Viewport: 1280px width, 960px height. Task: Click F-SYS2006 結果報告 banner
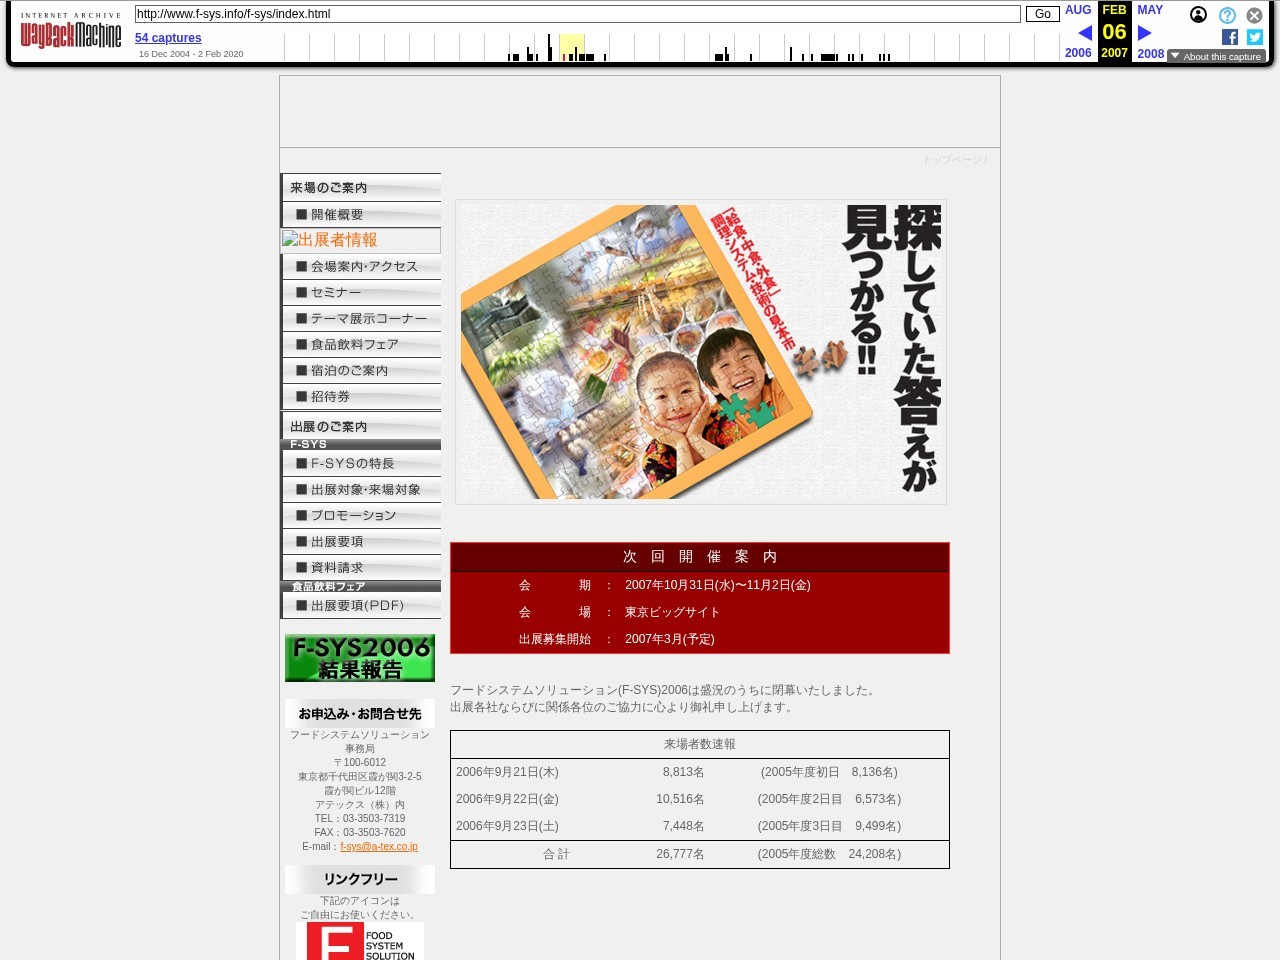tap(360, 658)
